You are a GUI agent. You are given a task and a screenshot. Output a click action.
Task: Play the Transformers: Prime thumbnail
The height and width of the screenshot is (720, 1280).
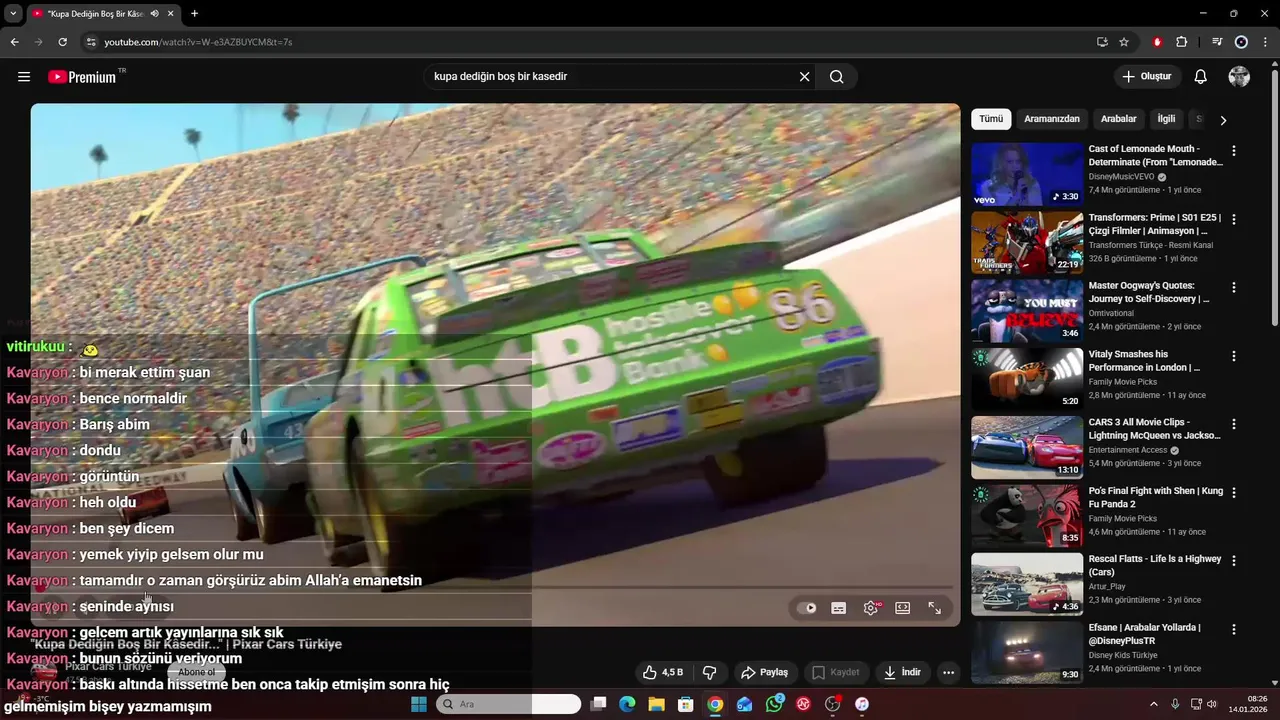click(x=1027, y=242)
